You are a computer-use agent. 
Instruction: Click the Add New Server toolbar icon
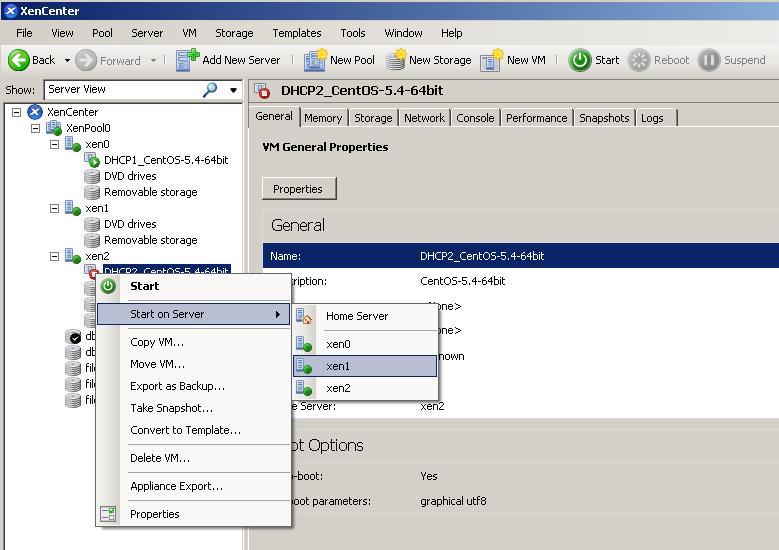187,60
